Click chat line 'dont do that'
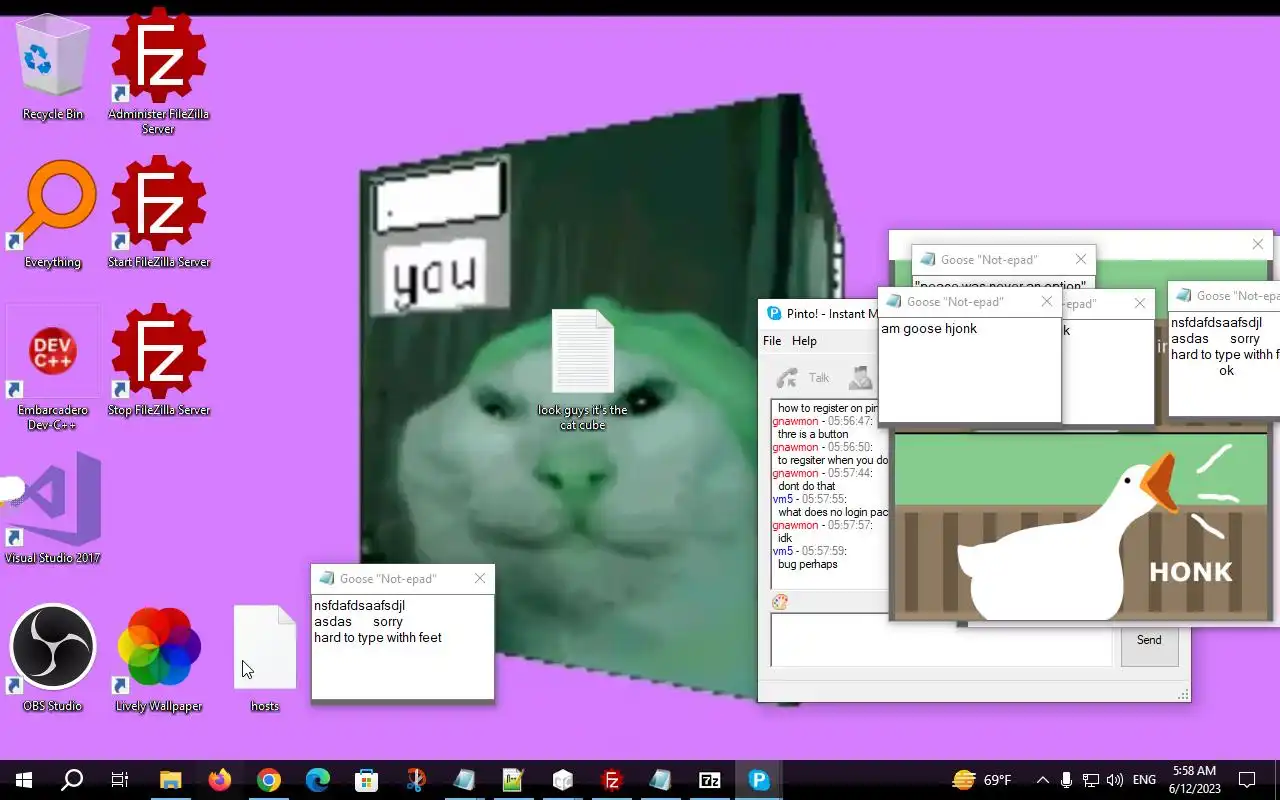The width and height of the screenshot is (1280, 800). [807, 486]
